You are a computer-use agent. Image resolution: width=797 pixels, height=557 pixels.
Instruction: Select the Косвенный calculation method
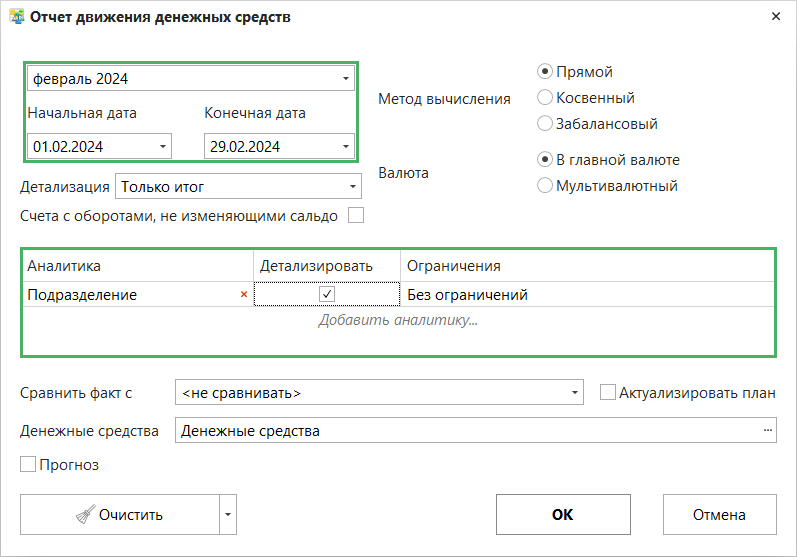(545, 98)
